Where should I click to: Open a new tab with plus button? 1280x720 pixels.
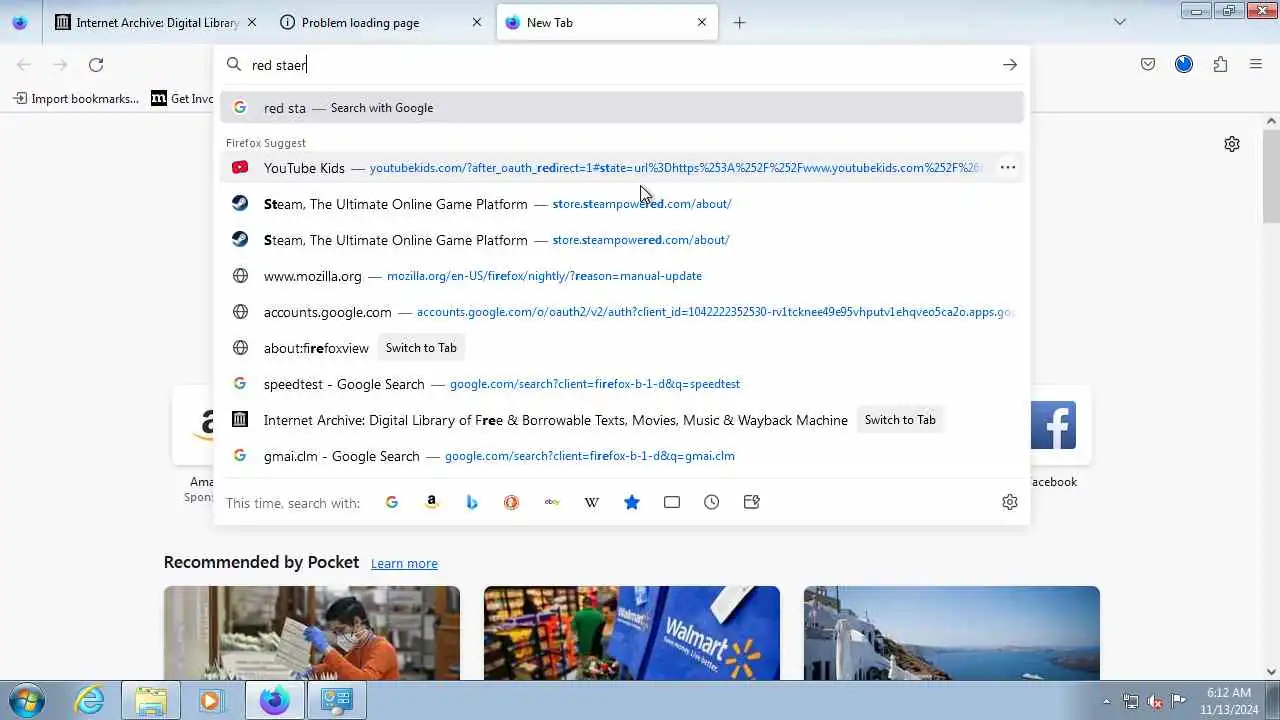click(739, 22)
